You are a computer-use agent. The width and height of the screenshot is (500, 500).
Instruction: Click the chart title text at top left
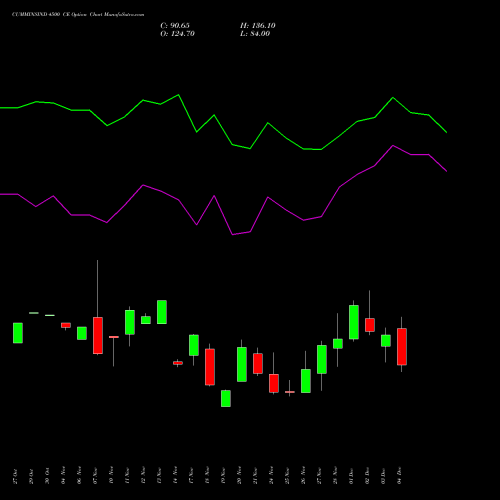point(78,15)
